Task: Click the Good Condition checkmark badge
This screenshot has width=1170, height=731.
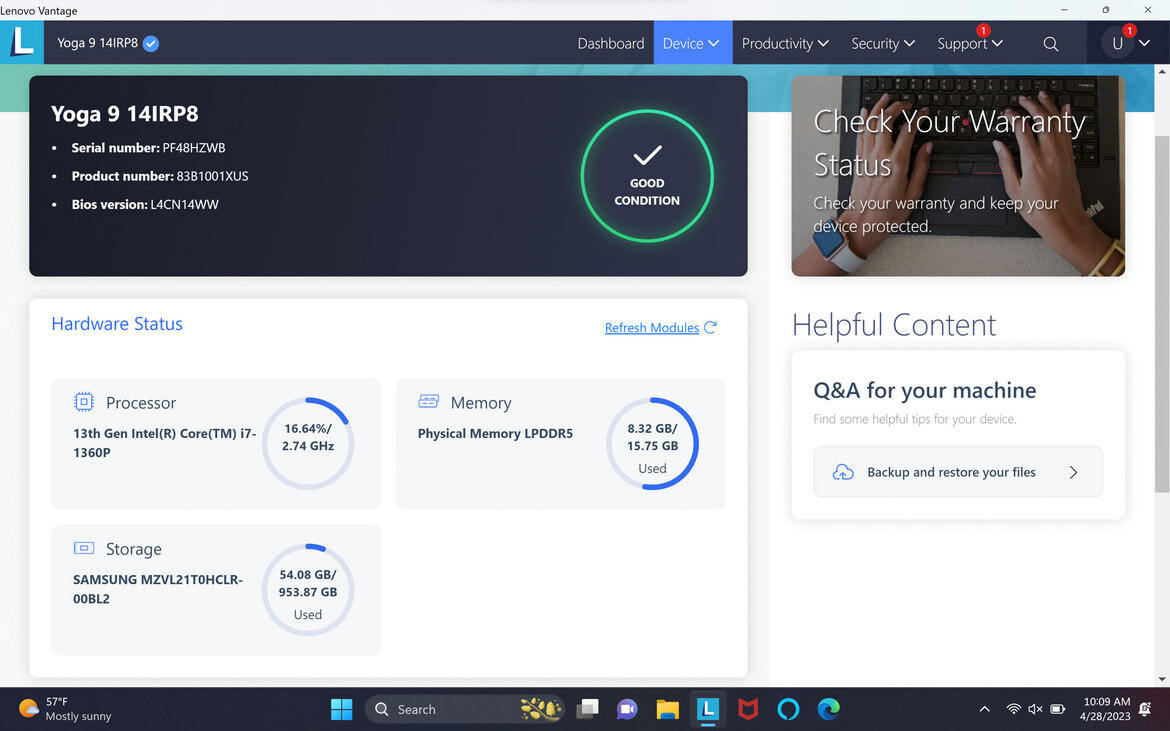Action: point(647,176)
